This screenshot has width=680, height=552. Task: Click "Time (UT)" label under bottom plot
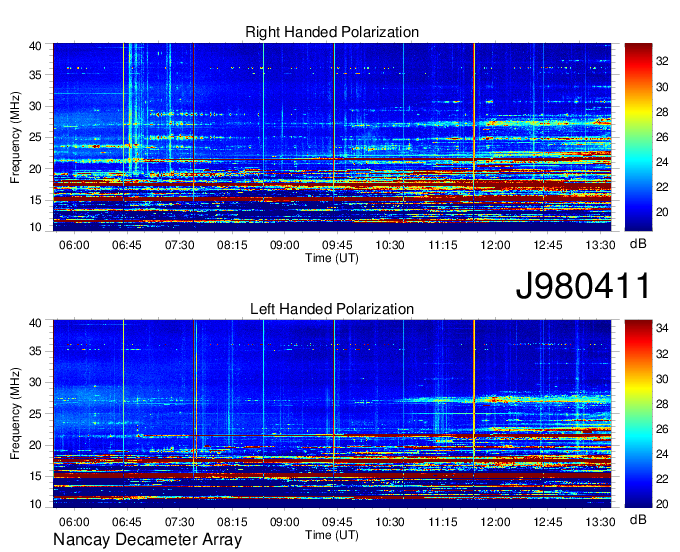[x=332, y=535]
